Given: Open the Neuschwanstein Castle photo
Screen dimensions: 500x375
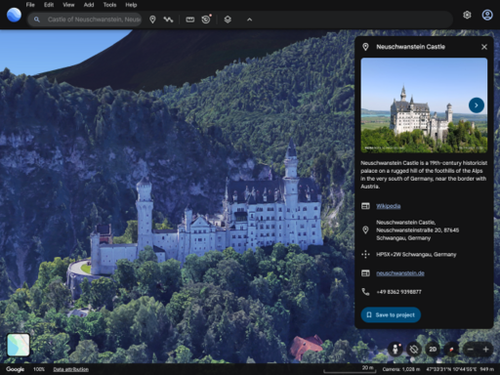Looking at the screenshot, I should (x=424, y=105).
